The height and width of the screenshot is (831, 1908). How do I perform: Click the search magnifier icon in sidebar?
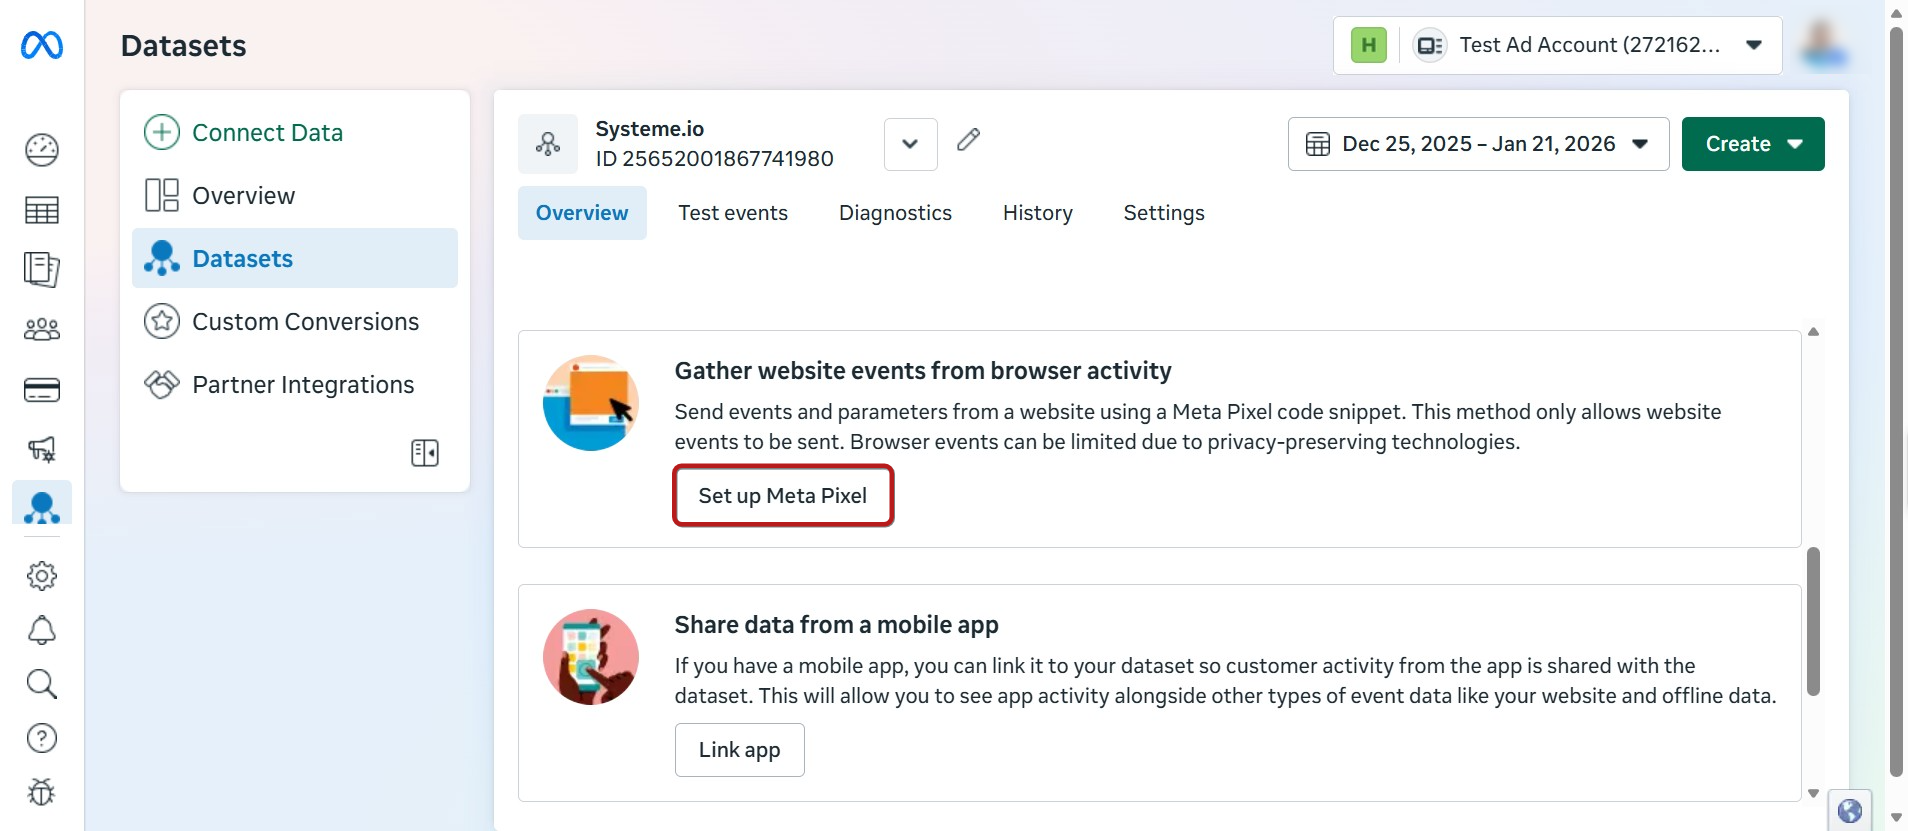click(x=42, y=684)
